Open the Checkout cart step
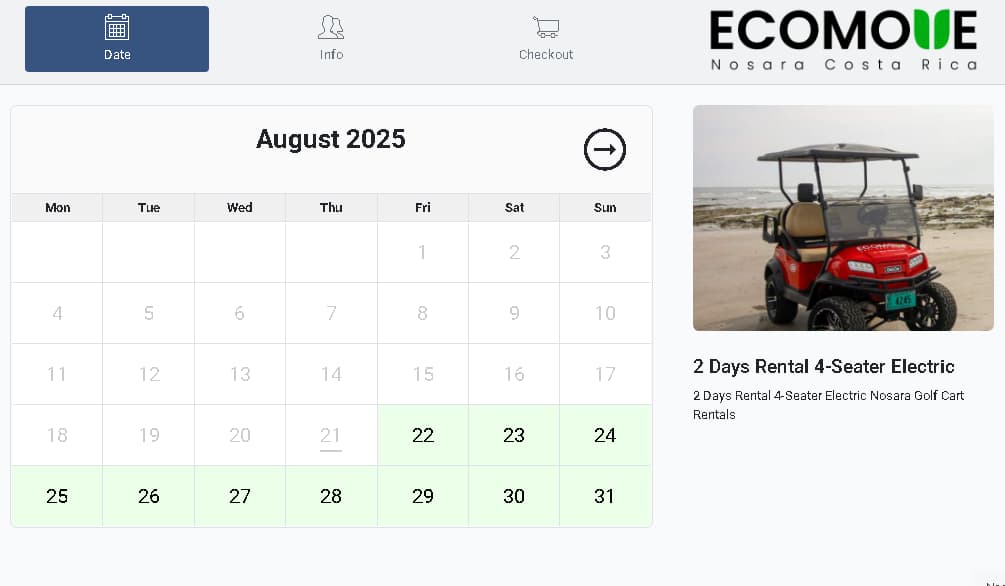 tap(546, 39)
